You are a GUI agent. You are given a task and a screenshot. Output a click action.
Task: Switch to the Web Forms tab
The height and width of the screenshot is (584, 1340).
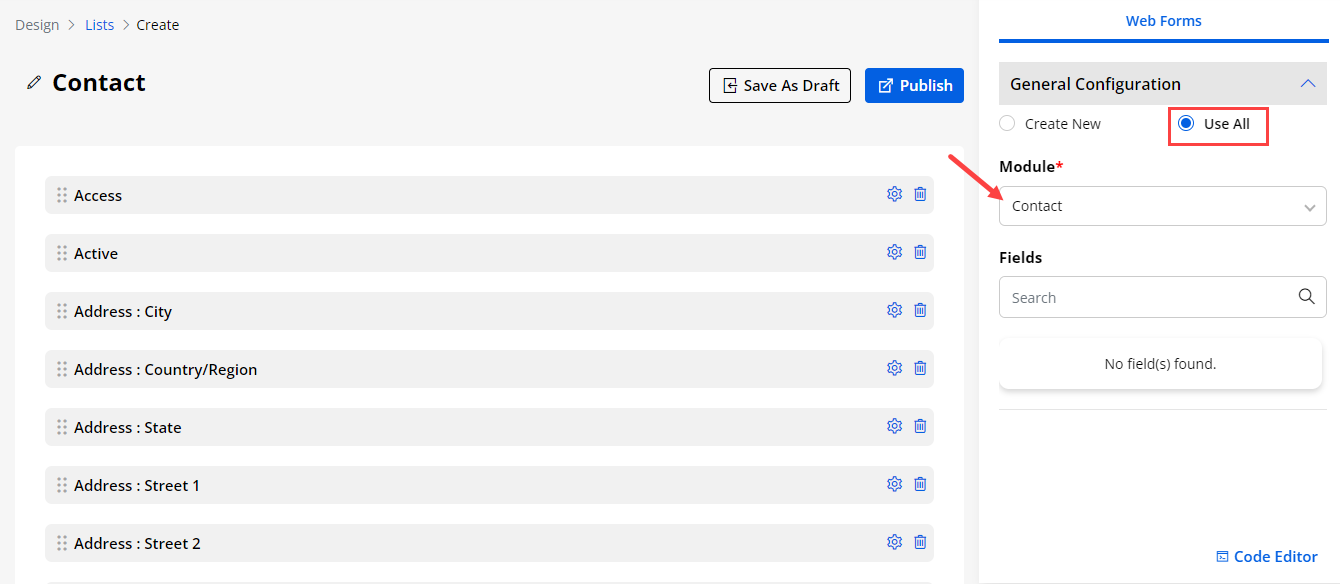1163,21
